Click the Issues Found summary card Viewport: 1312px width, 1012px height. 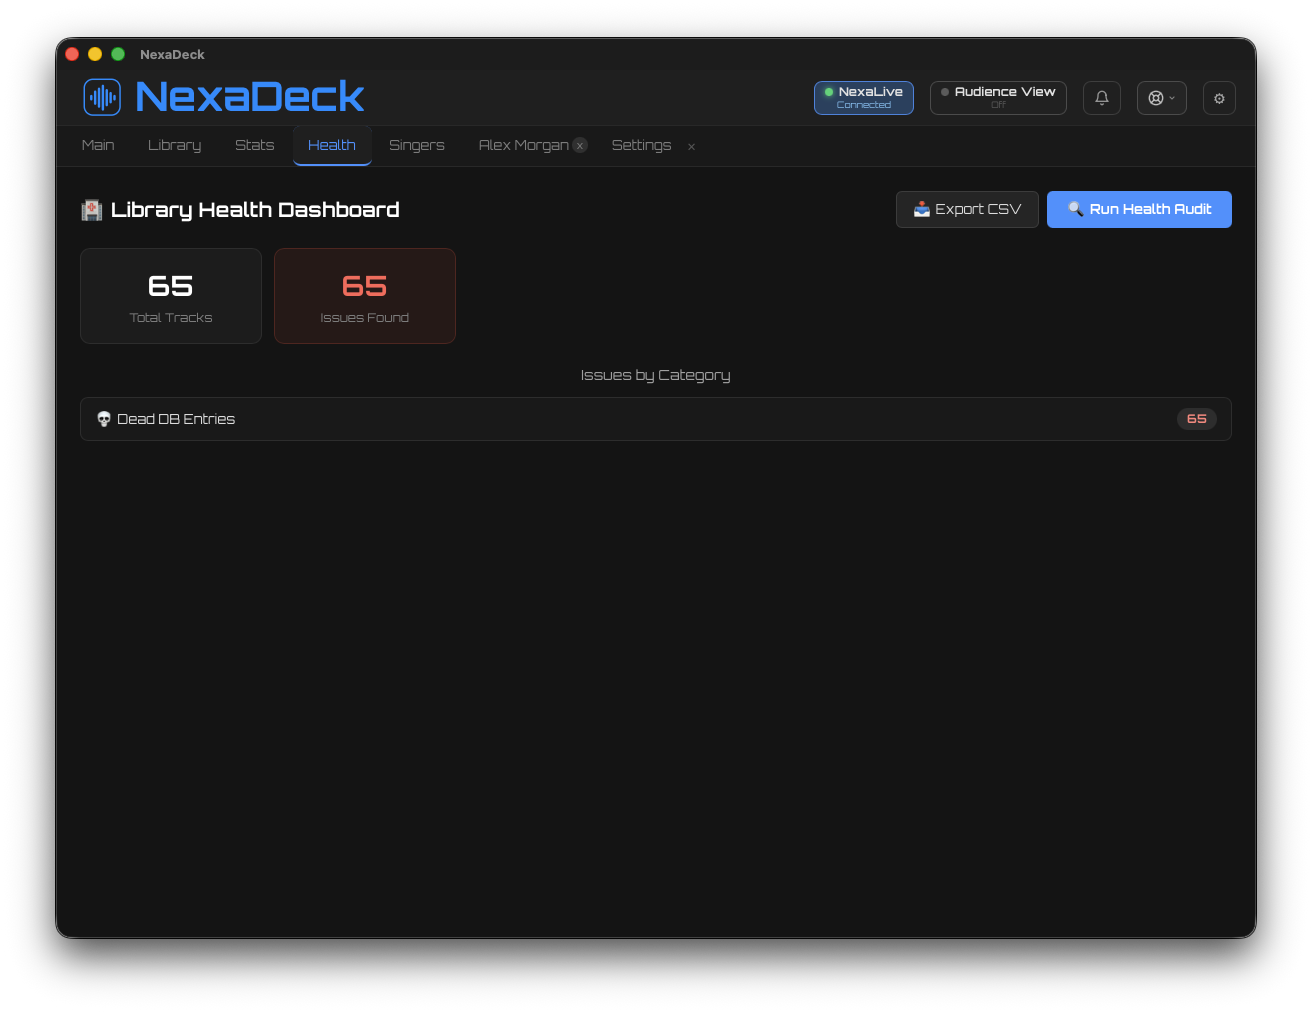coord(364,296)
